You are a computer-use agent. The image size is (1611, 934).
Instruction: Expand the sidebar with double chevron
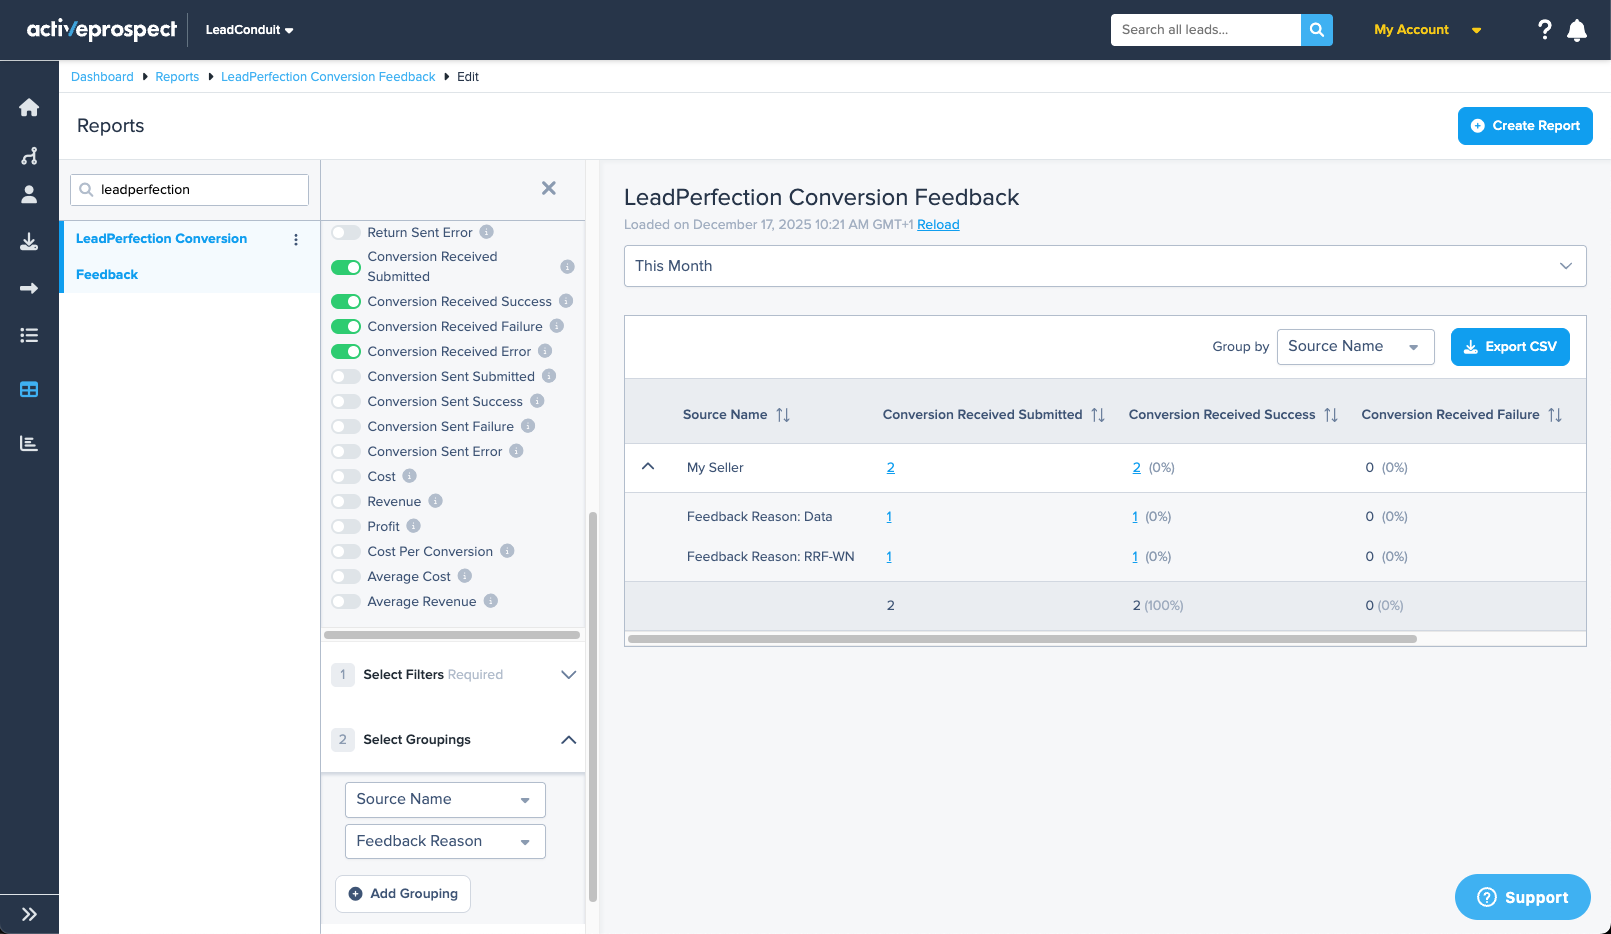pos(29,913)
